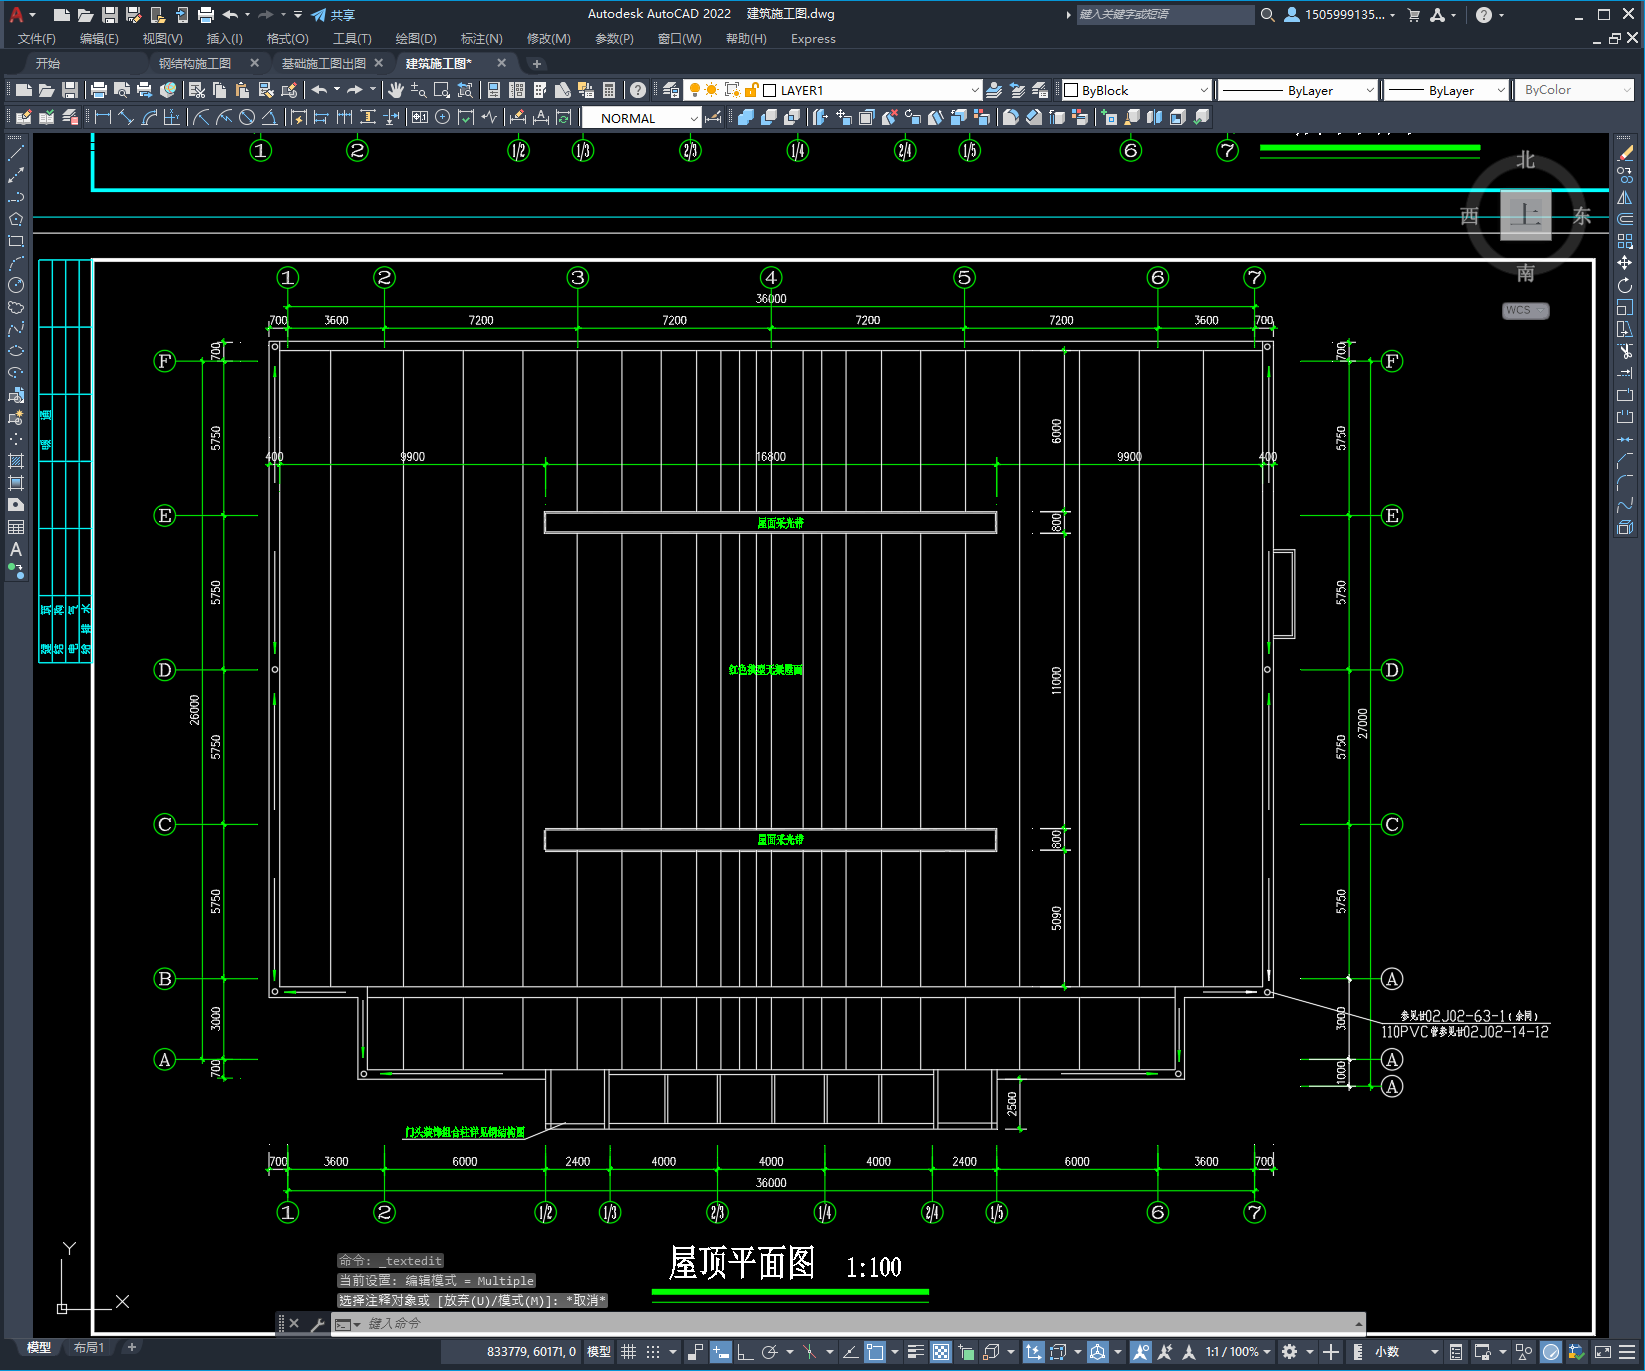Image resolution: width=1645 pixels, height=1371 pixels.
Task: Open the 标注(N) menu
Action: 481,39
